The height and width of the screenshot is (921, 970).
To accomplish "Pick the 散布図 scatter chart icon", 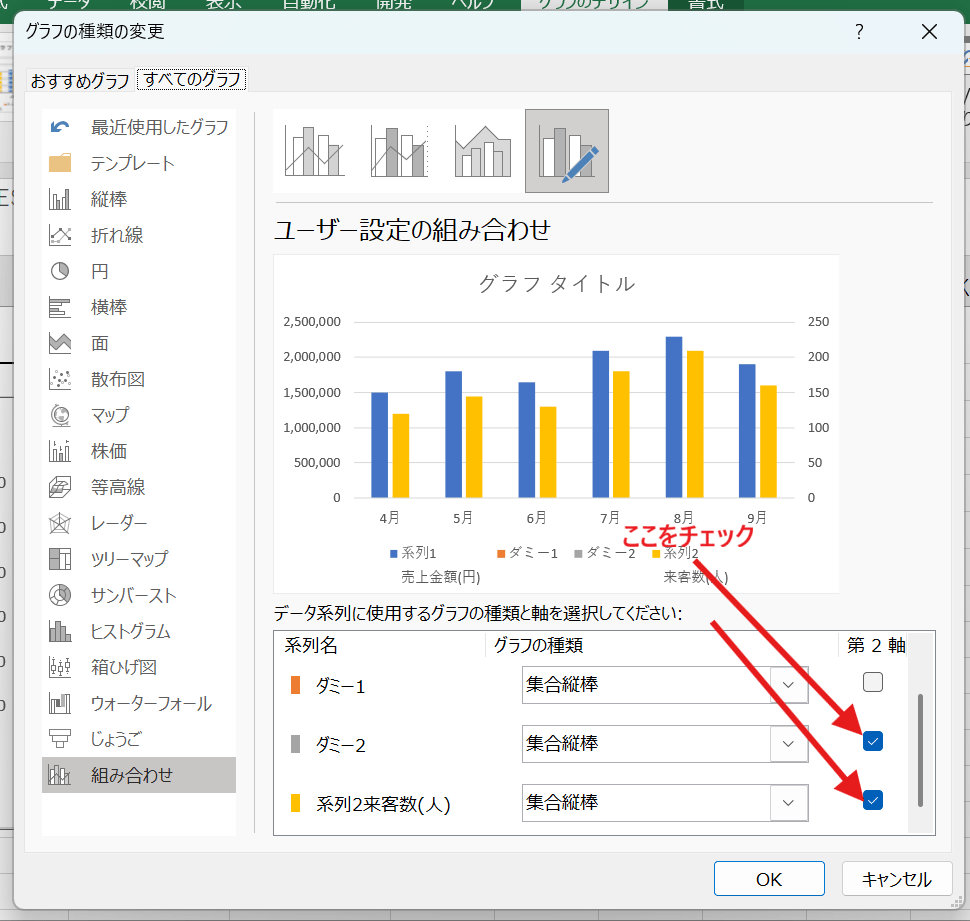I will click(x=60, y=379).
